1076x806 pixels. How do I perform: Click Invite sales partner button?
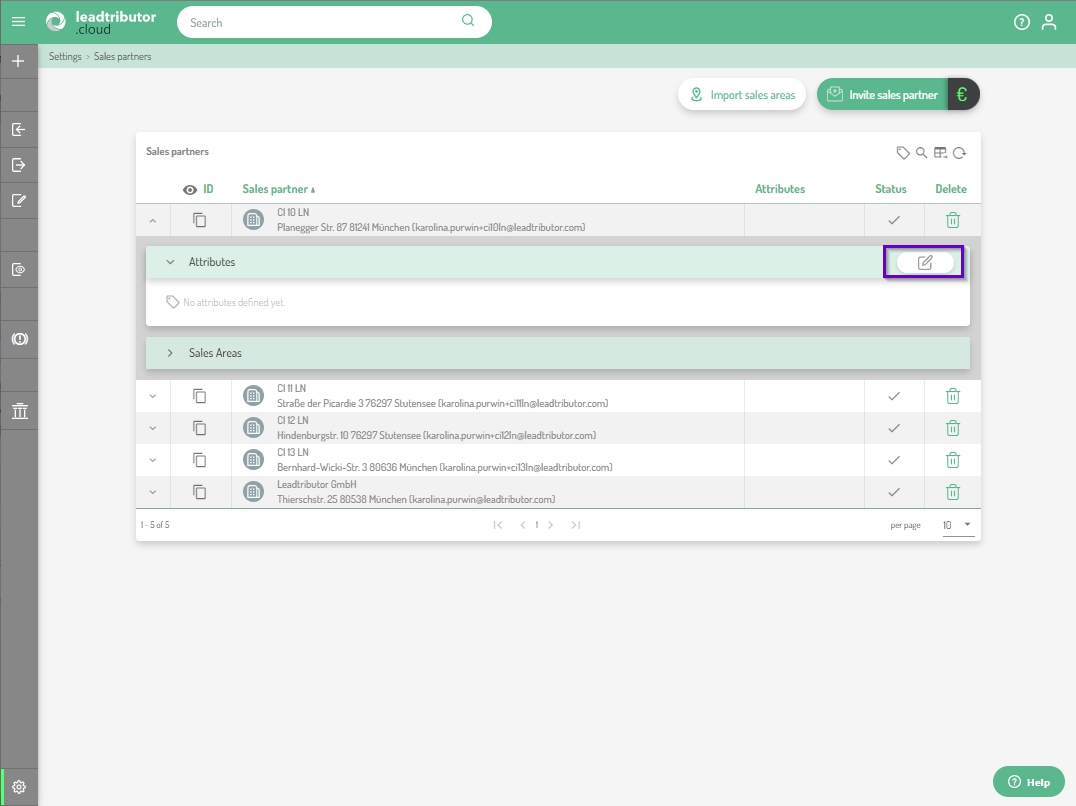[x=882, y=95]
